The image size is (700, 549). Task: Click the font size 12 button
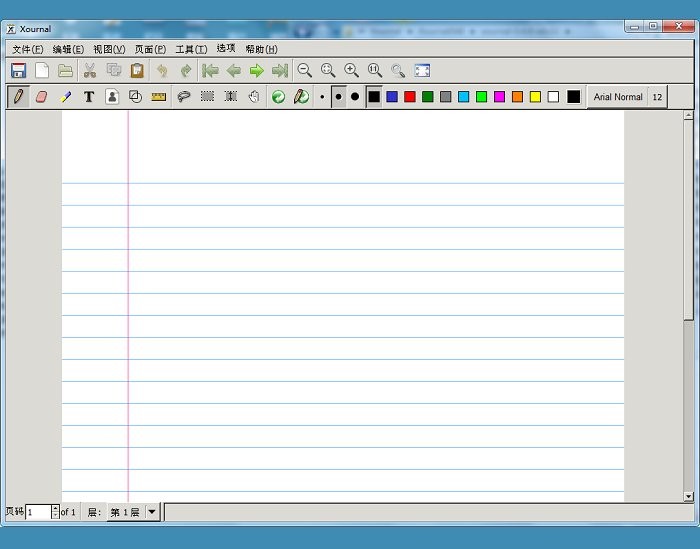[x=657, y=97]
